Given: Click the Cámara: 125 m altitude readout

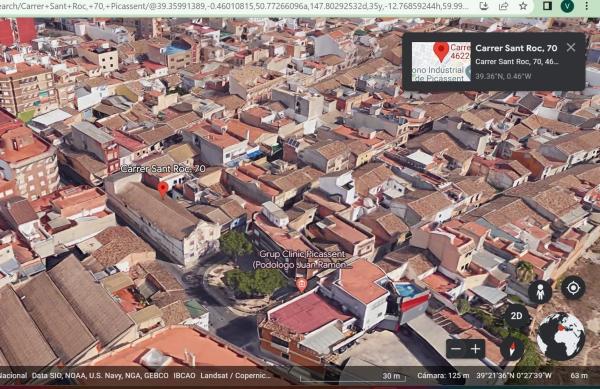Looking at the screenshot, I should tap(443, 376).
